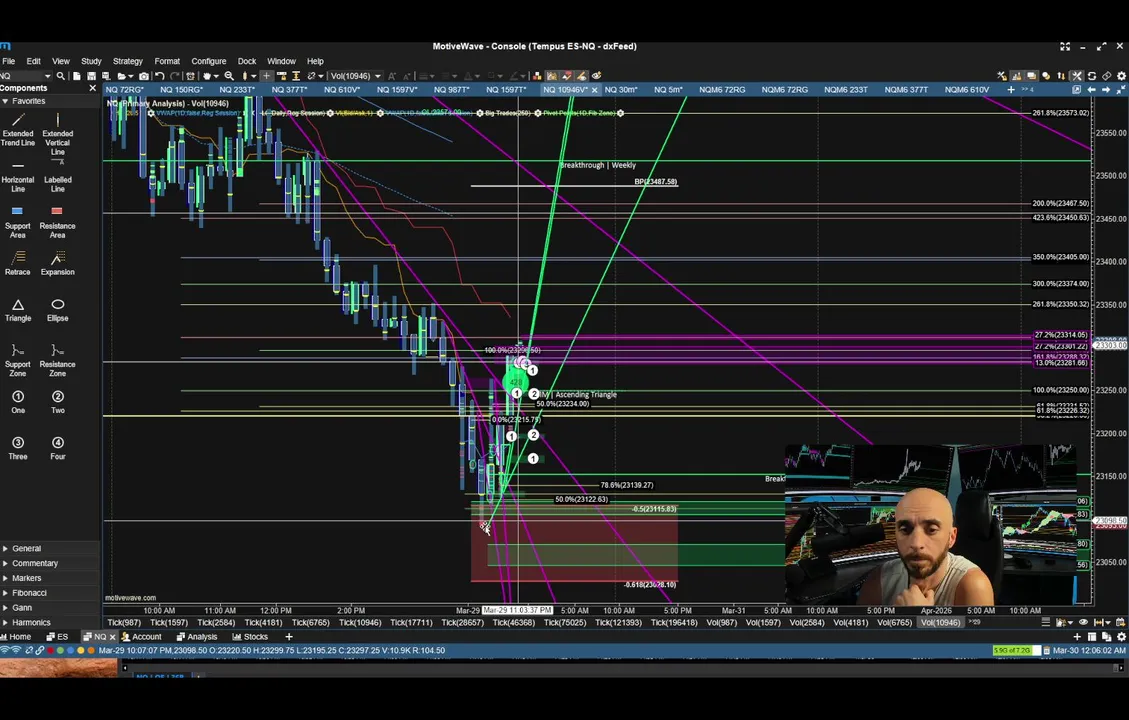The height and width of the screenshot is (720, 1129).
Task: Click the refresh icon in top-right toolbar
Action: tap(1092, 76)
